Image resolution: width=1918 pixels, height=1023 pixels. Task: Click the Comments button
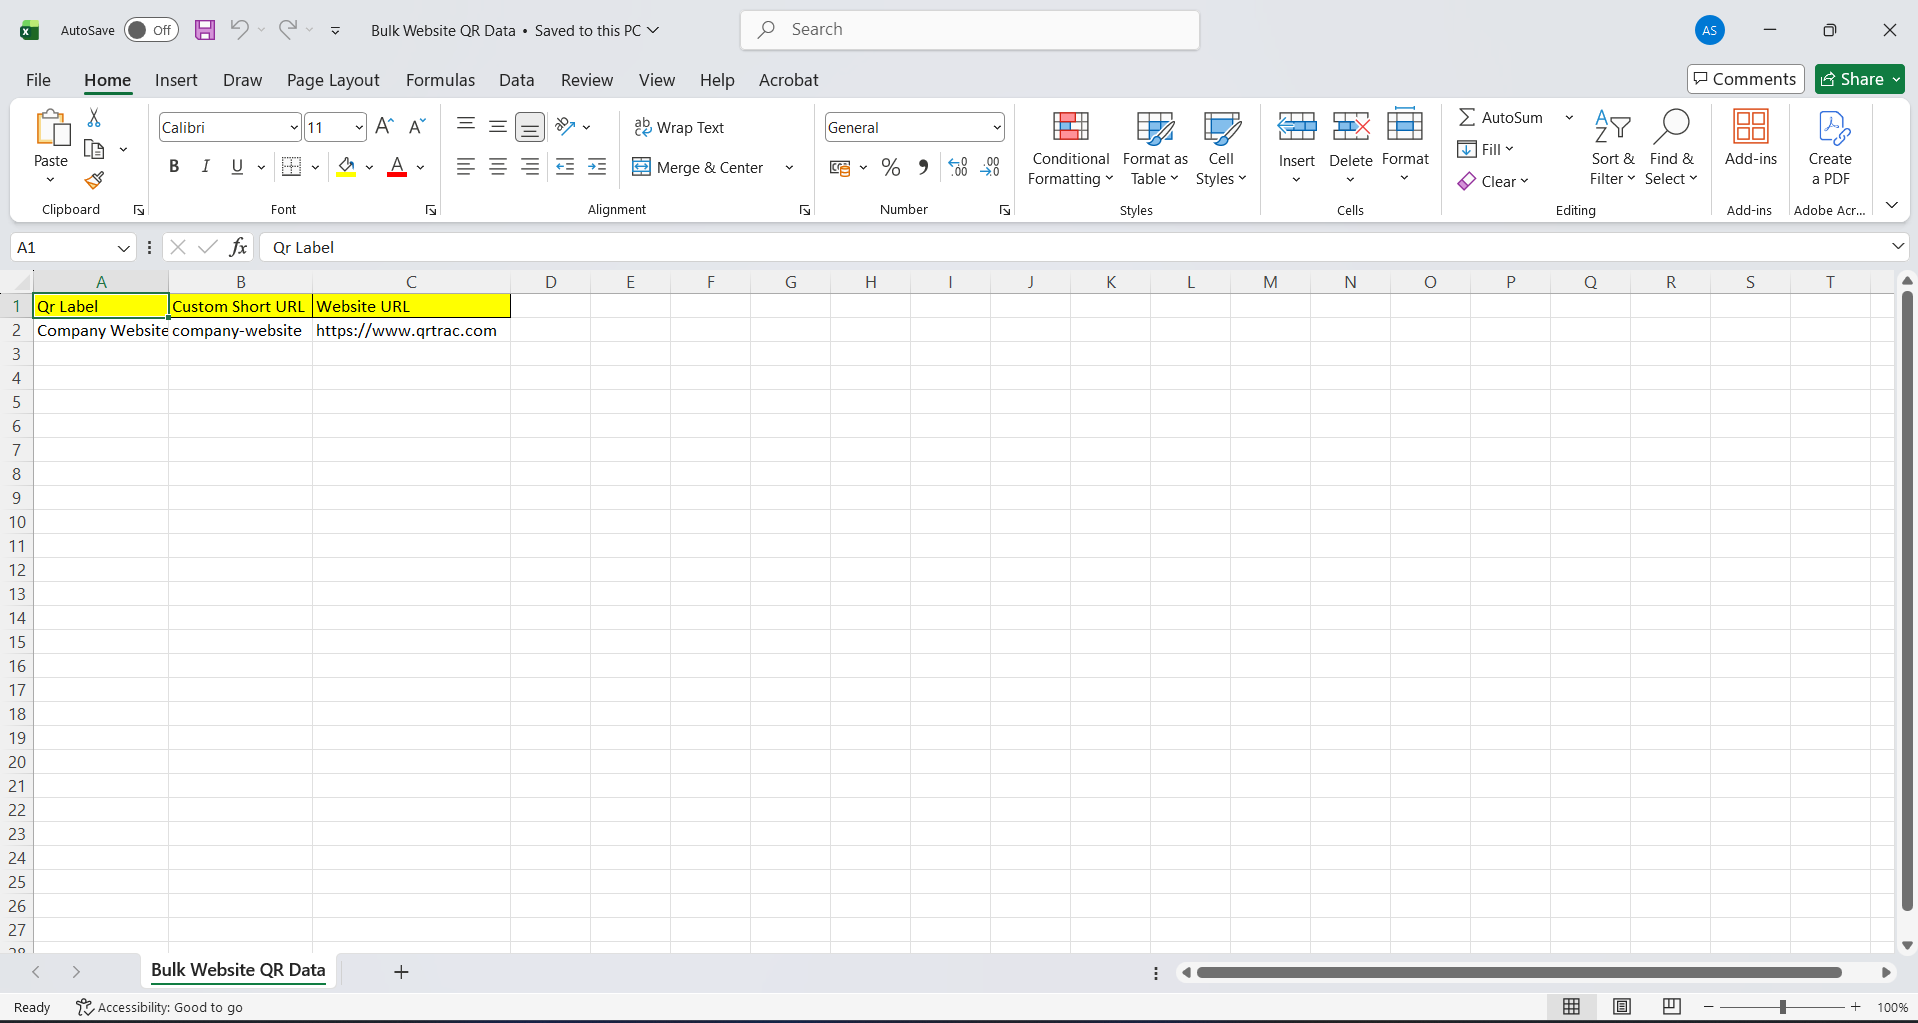[x=1745, y=78]
